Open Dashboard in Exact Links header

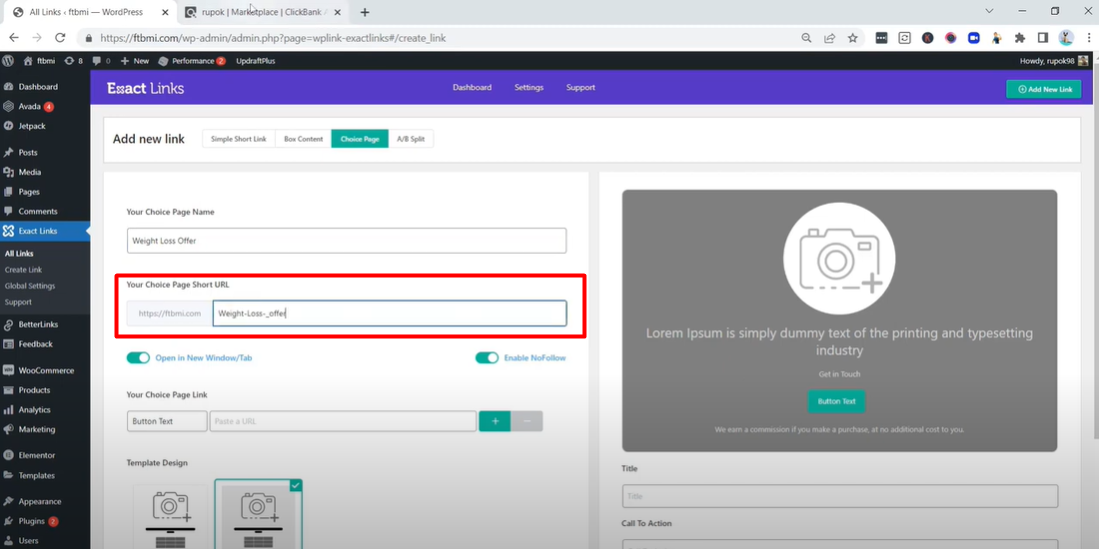click(x=472, y=88)
